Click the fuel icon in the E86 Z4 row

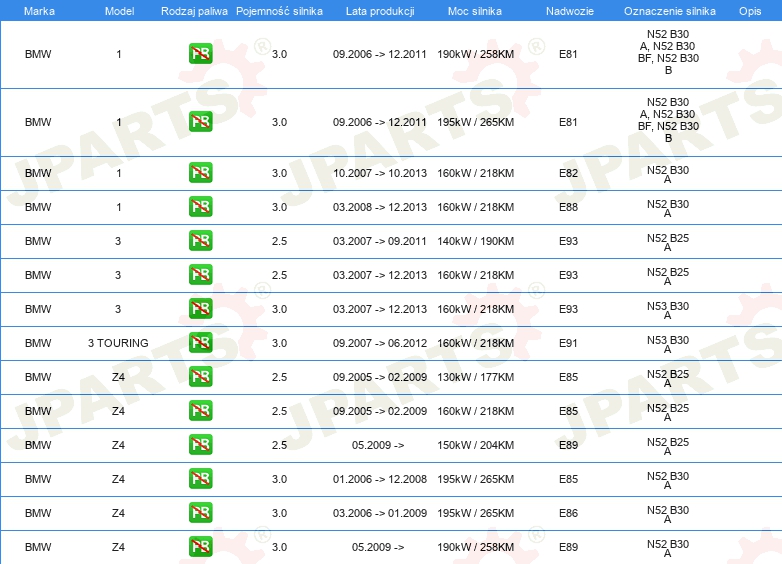(x=200, y=513)
